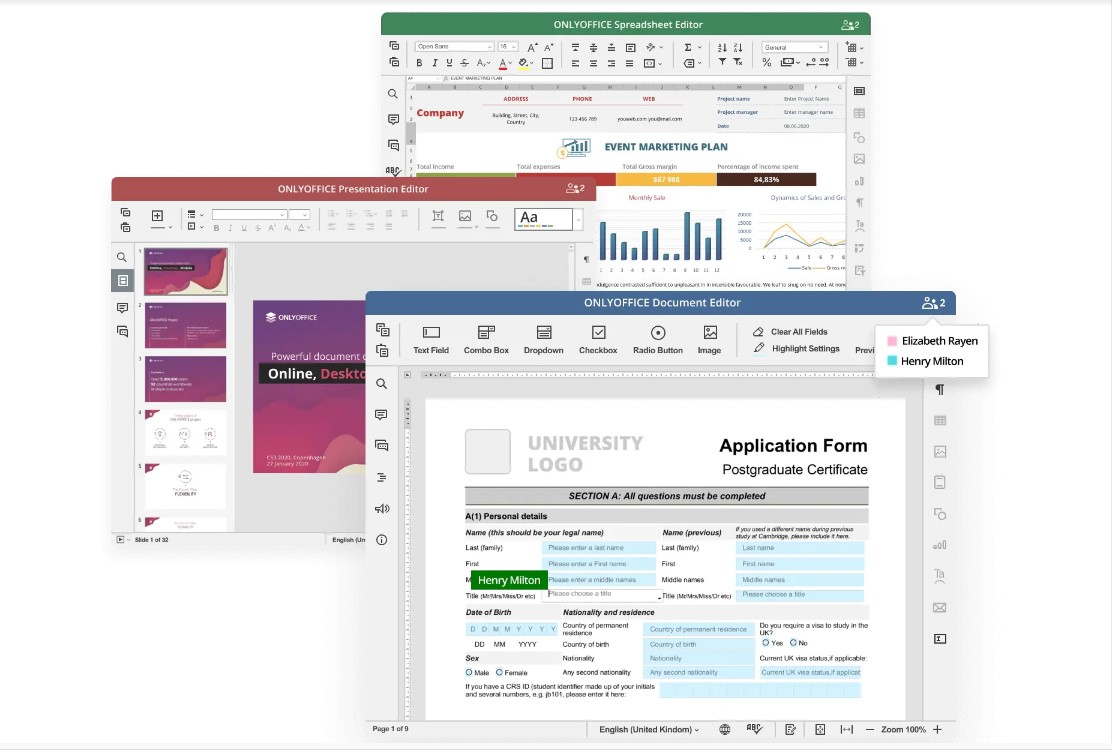This screenshot has height=750, width=1112.
Task: Click the 'Please enter a last name' field
Action: (599, 548)
